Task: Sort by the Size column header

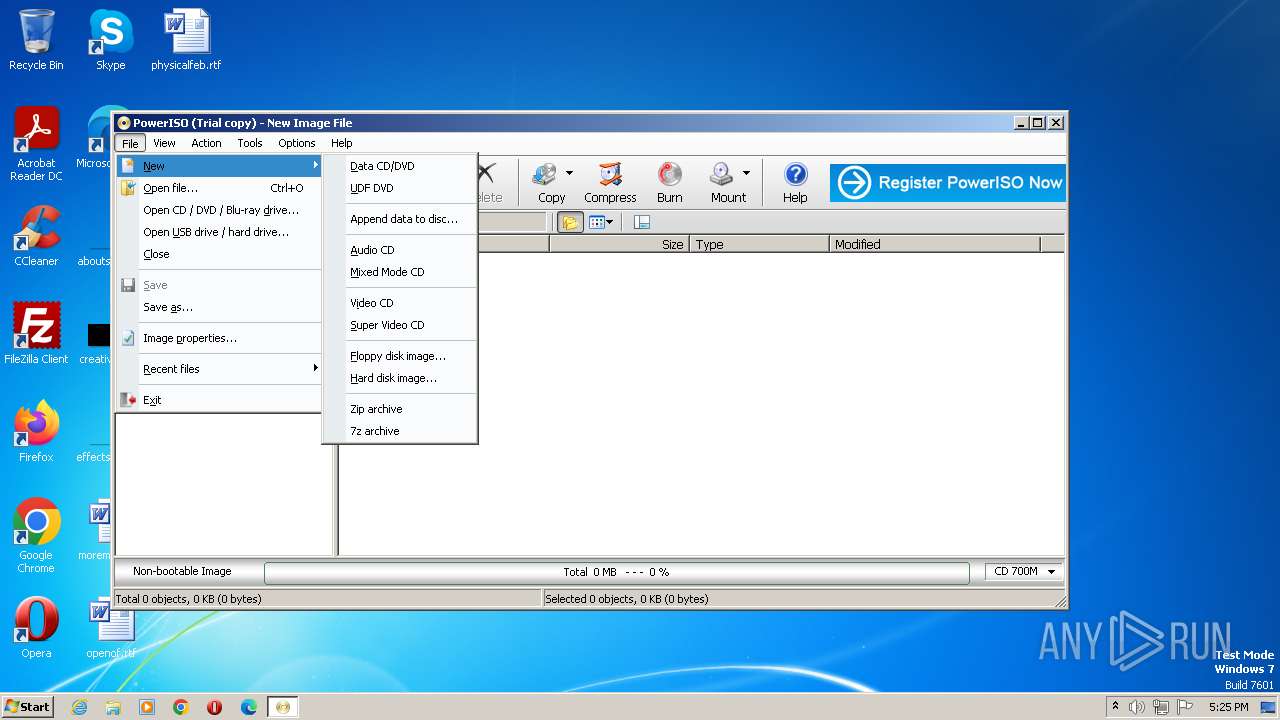Action: point(618,244)
